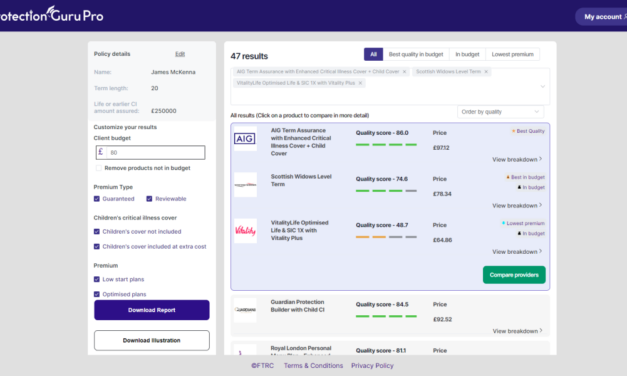Expand the selected products box chevron
This screenshot has height=376, width=627.
[543, 86]
